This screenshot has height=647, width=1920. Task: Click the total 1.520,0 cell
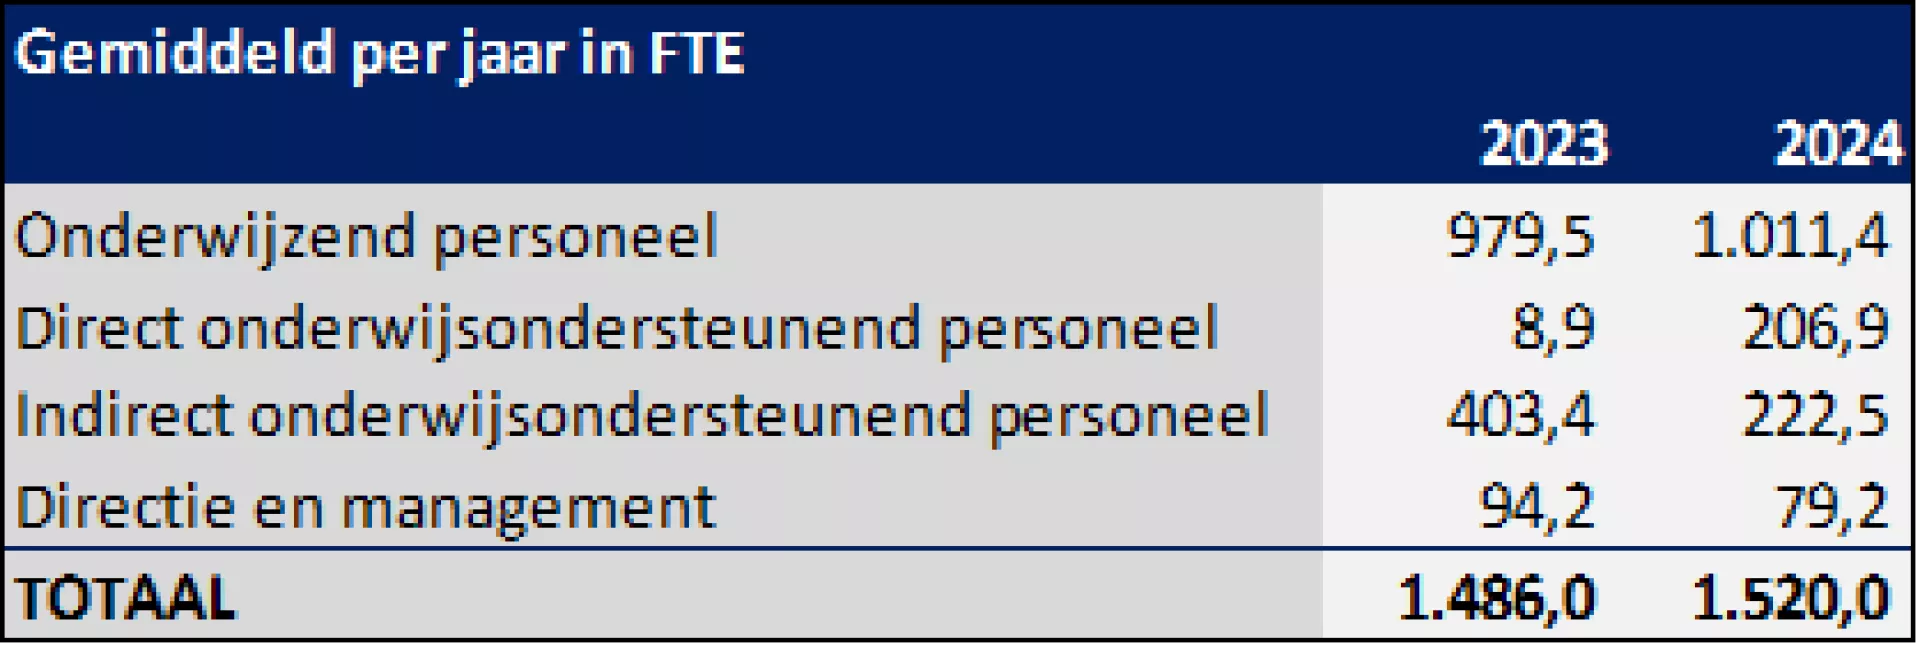coord(1791,599)
